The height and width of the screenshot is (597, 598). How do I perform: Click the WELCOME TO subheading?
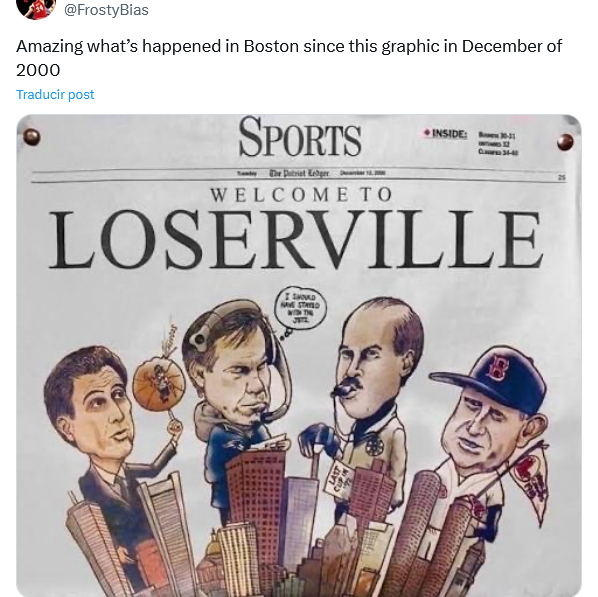[301, 195]
